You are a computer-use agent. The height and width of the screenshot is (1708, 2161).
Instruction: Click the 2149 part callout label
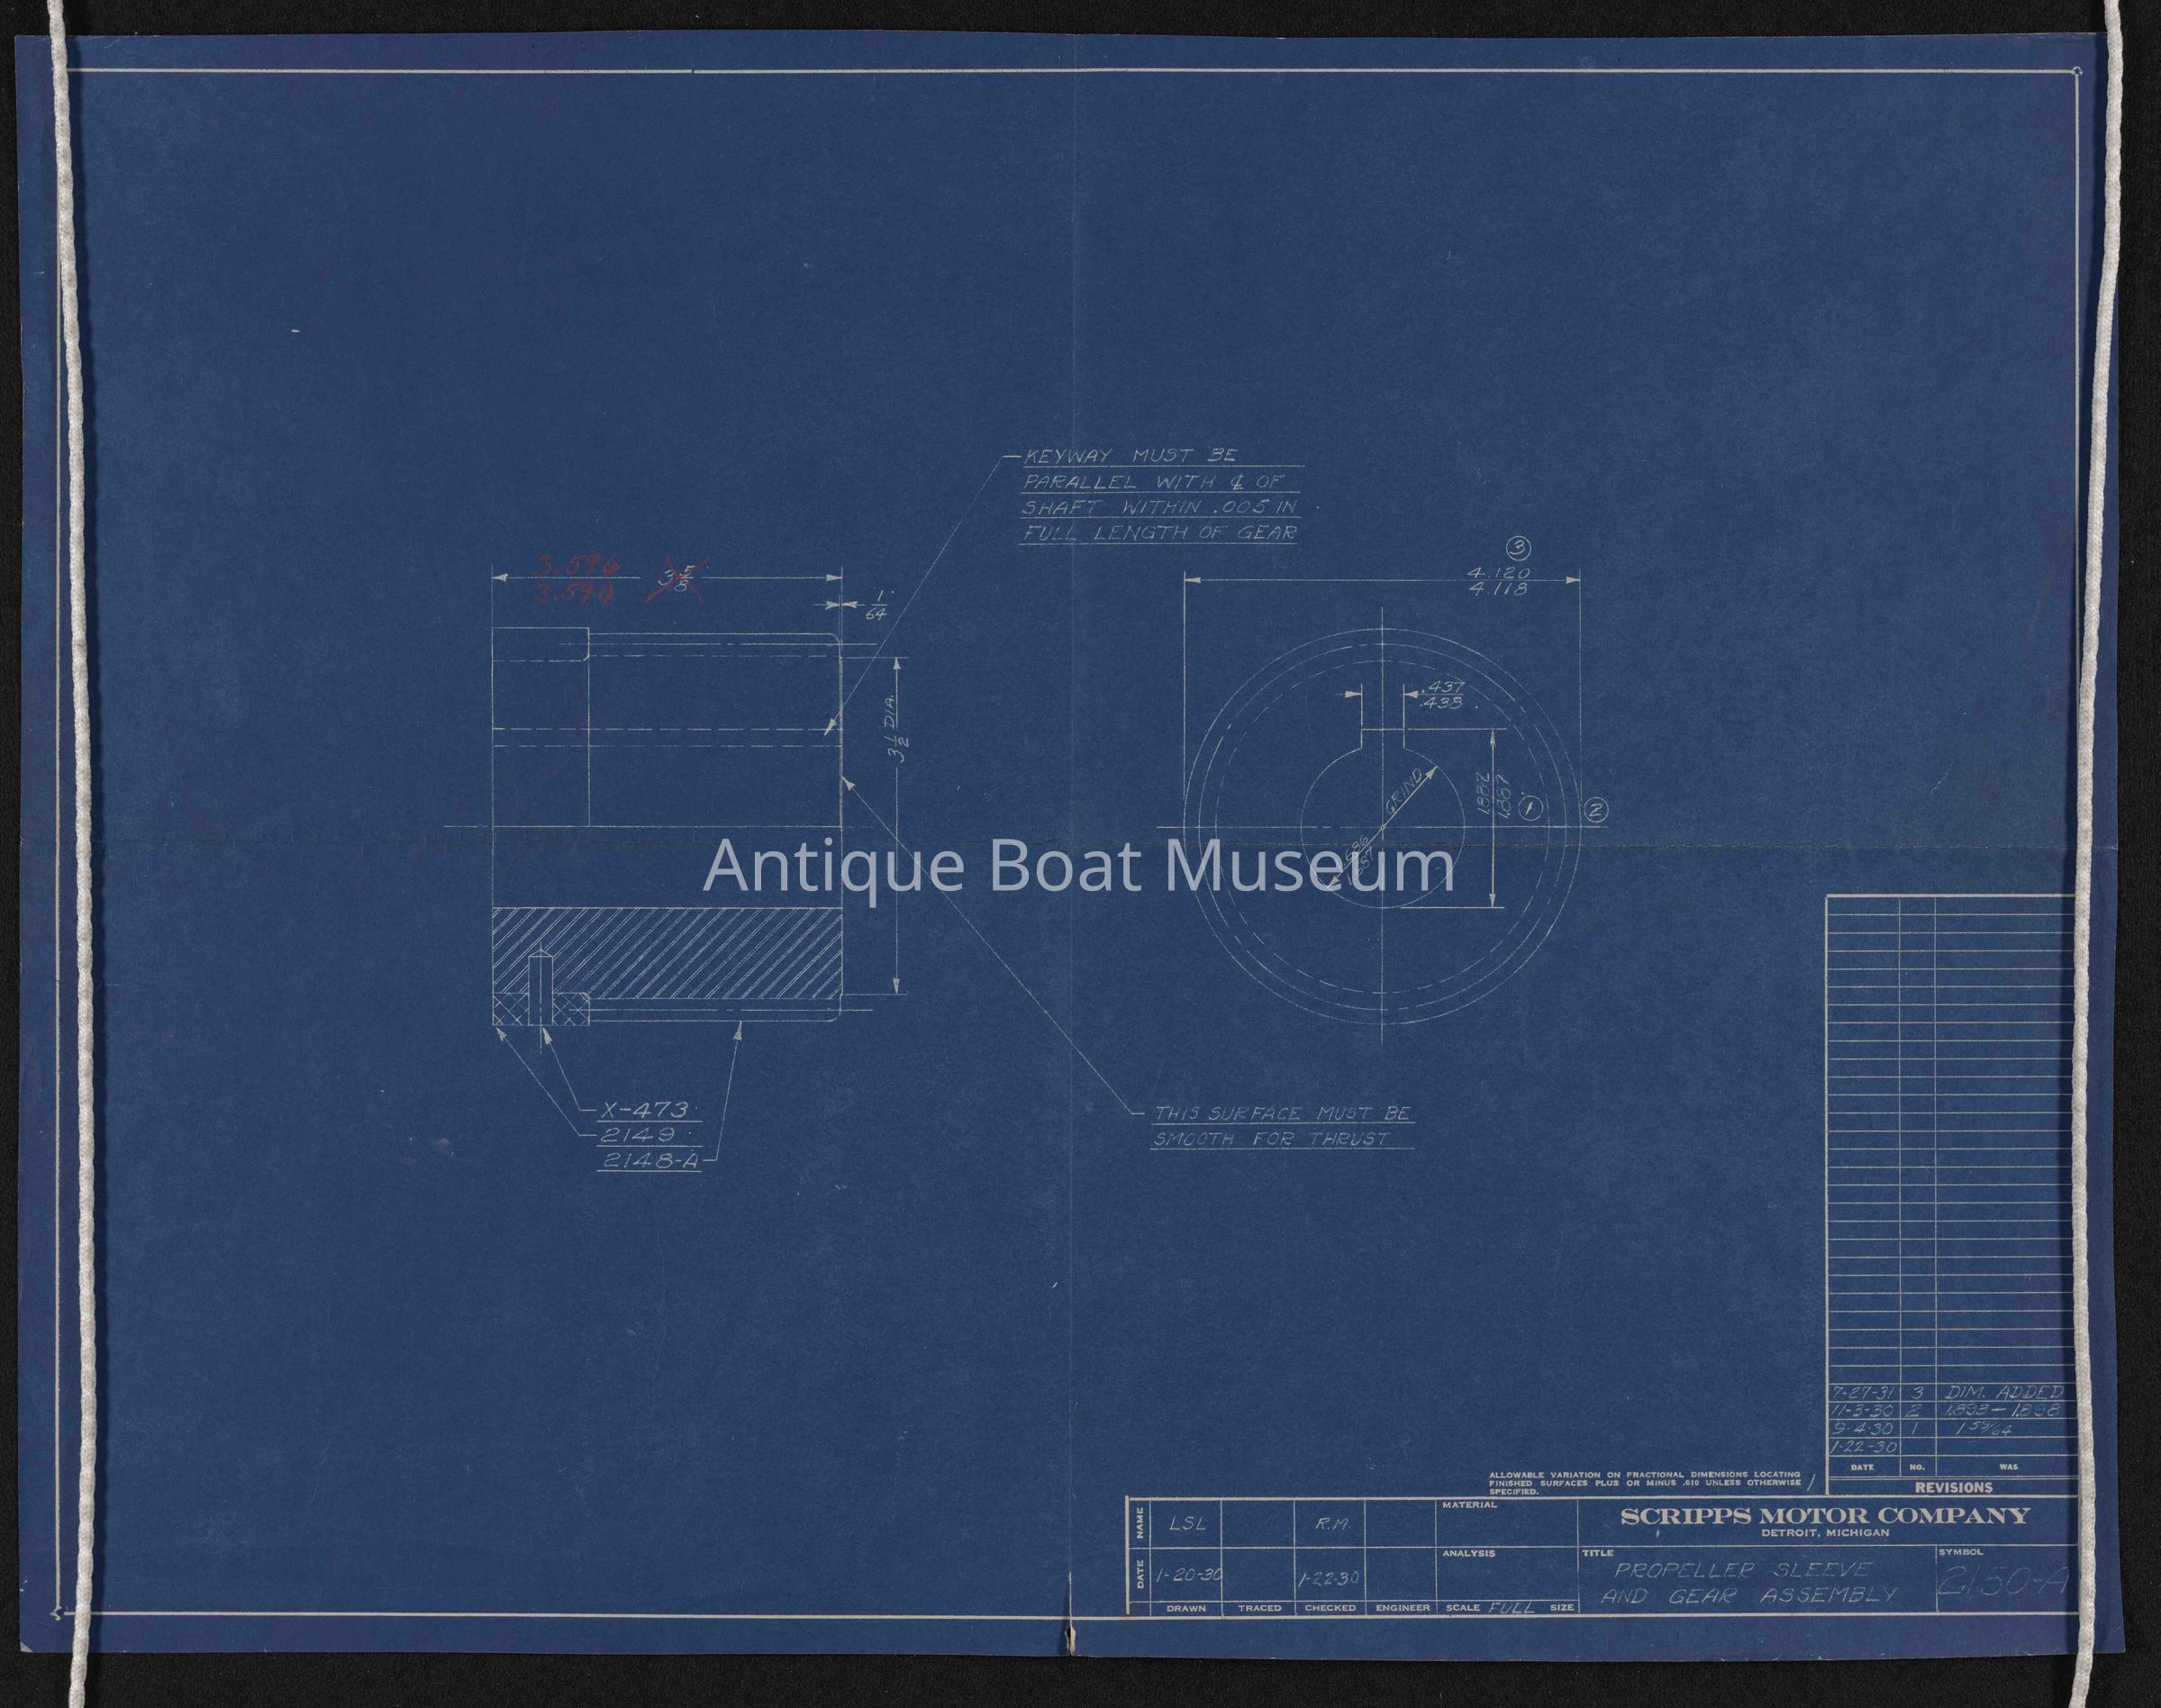638,1134
